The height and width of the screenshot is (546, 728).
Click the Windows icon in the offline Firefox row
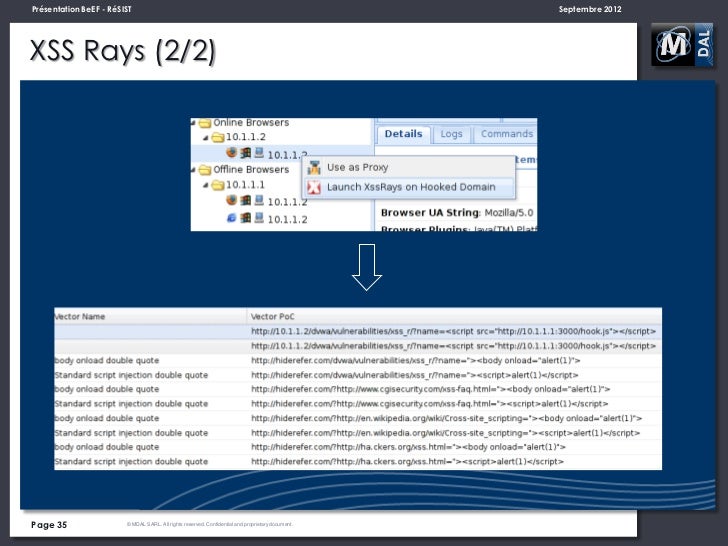coord(246,200)
